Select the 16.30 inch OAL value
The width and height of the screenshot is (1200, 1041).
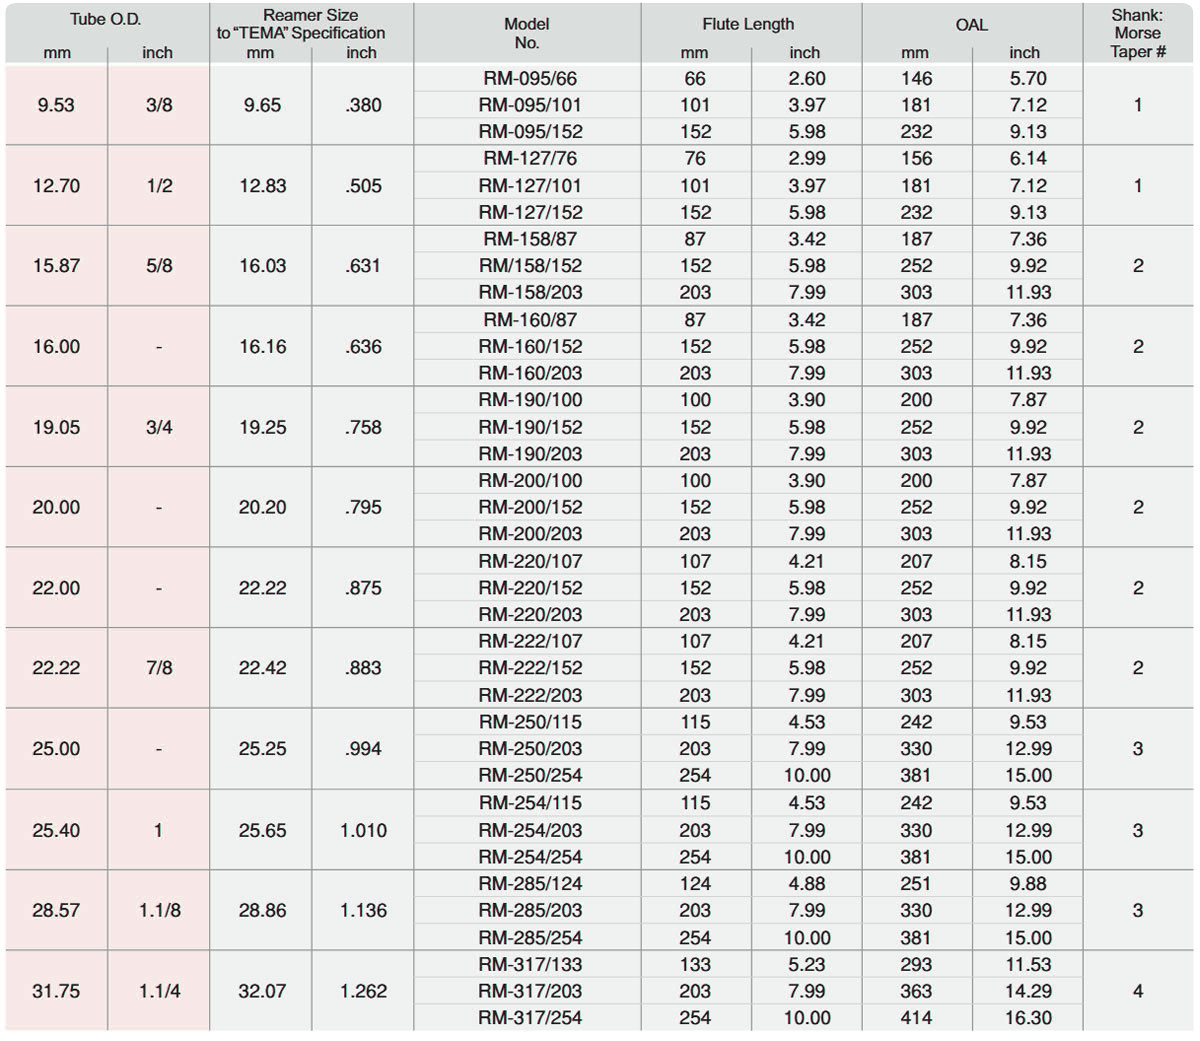(1027, 1018)
